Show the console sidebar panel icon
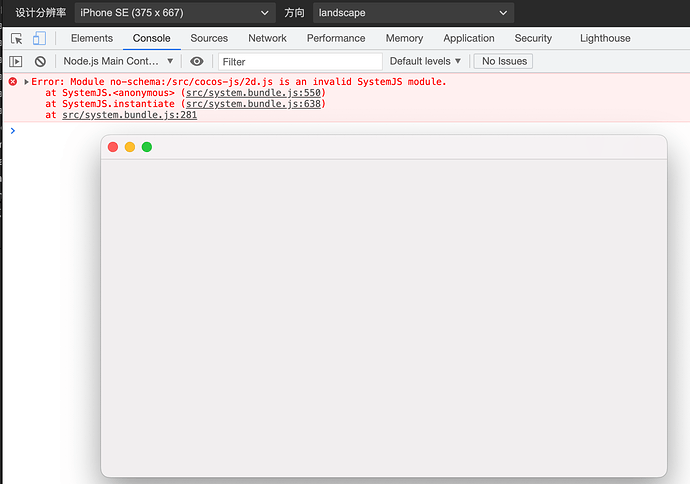This screenshot has width=690, height=484. point(16,61)
